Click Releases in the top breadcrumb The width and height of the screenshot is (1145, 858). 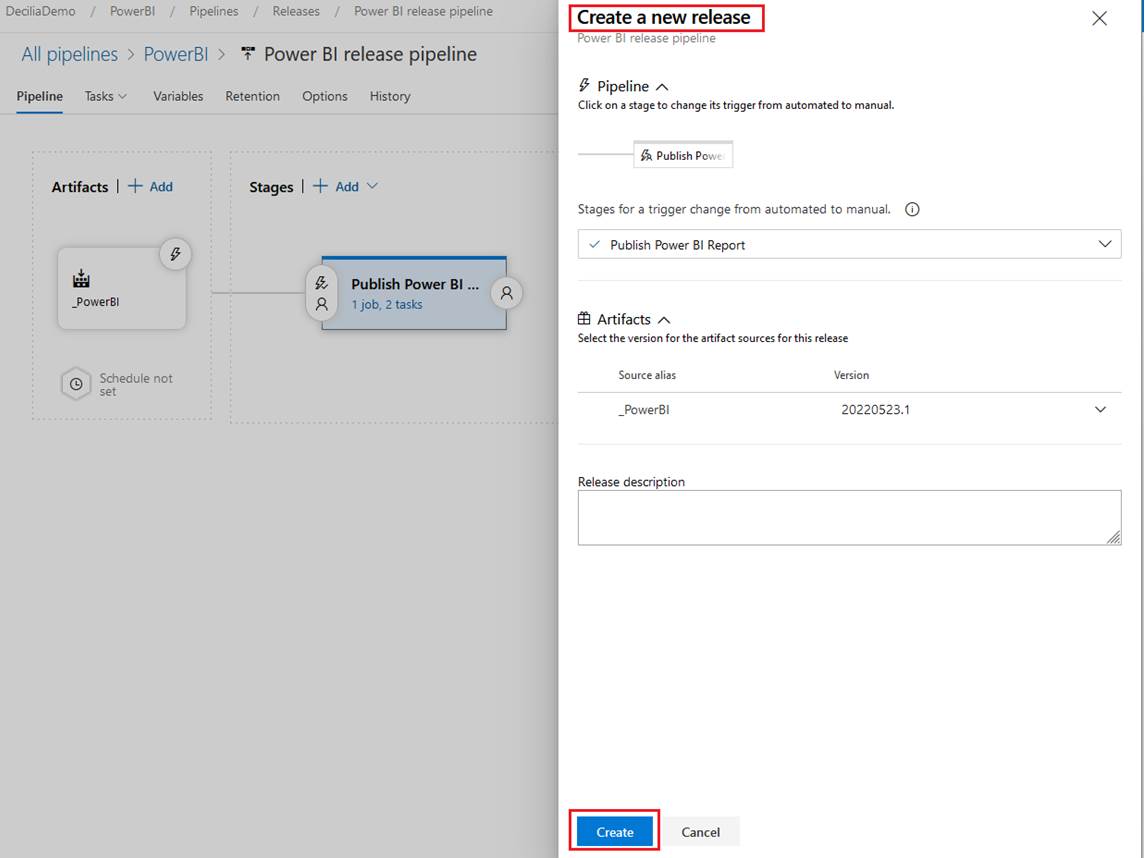click(296, 12)
